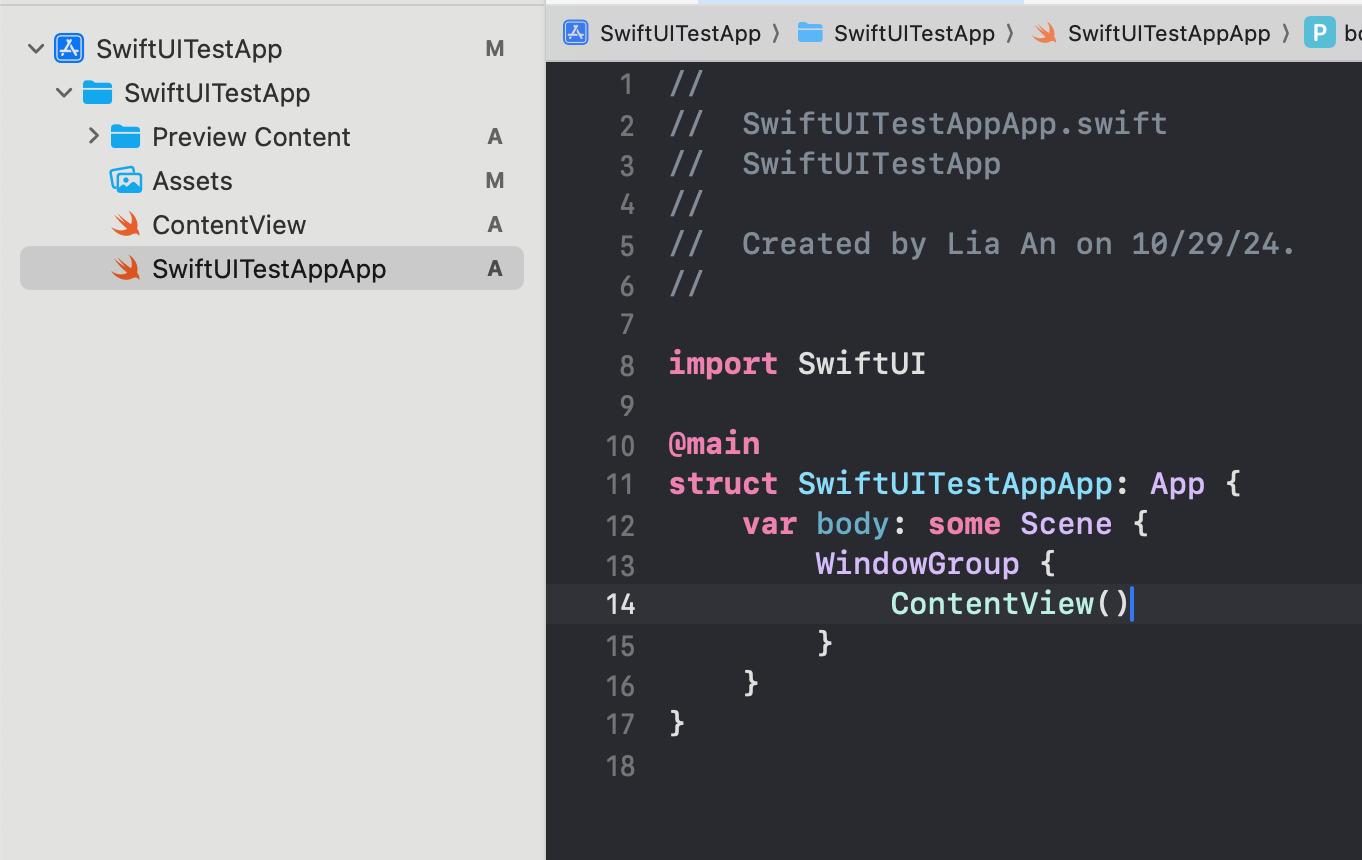Select SwiftUITestAppApp file in the navigator
1362x860 pixels.
[269, 268]
